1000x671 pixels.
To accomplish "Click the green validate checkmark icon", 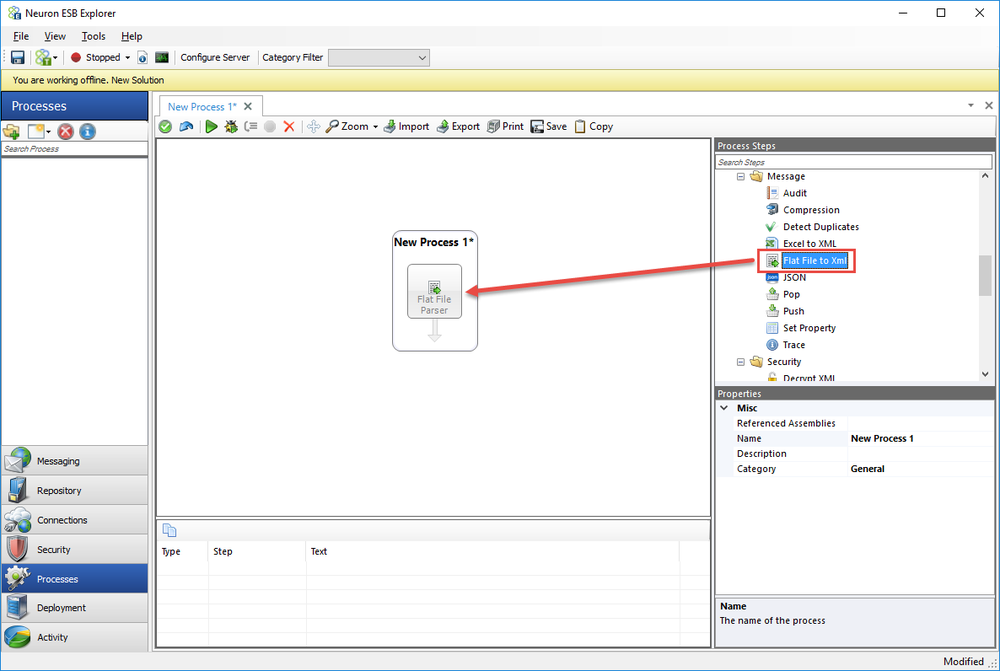I will click(x=165, y=126).
